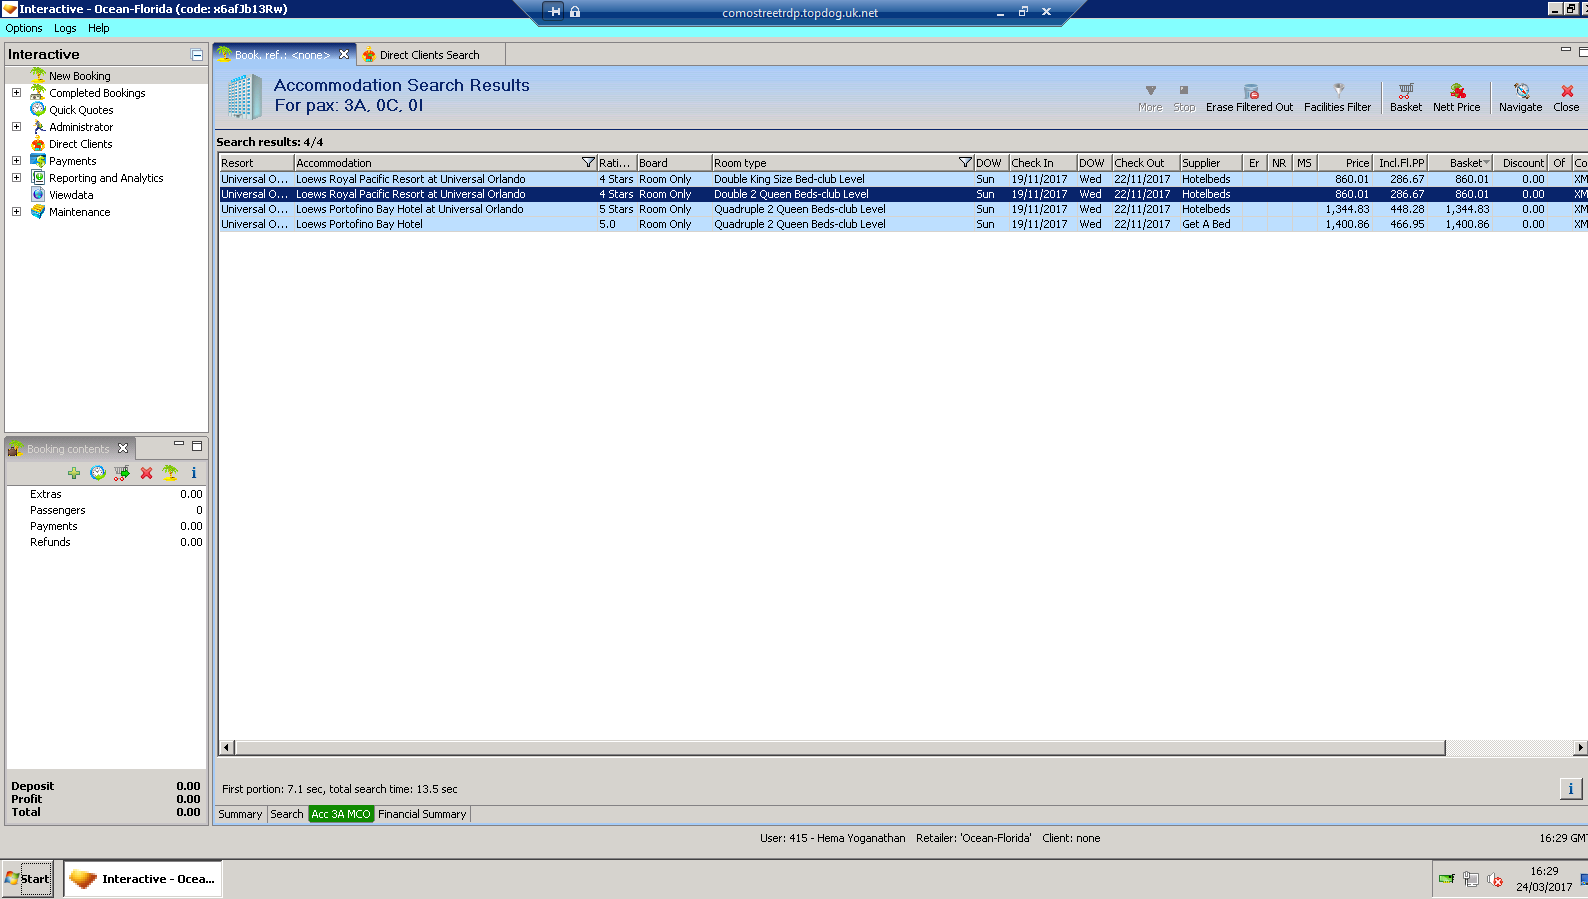Select the Get A Bed supplier row
Image resolution: width=1588 pixels, height=899 pixels.
[x=903, y=224]
